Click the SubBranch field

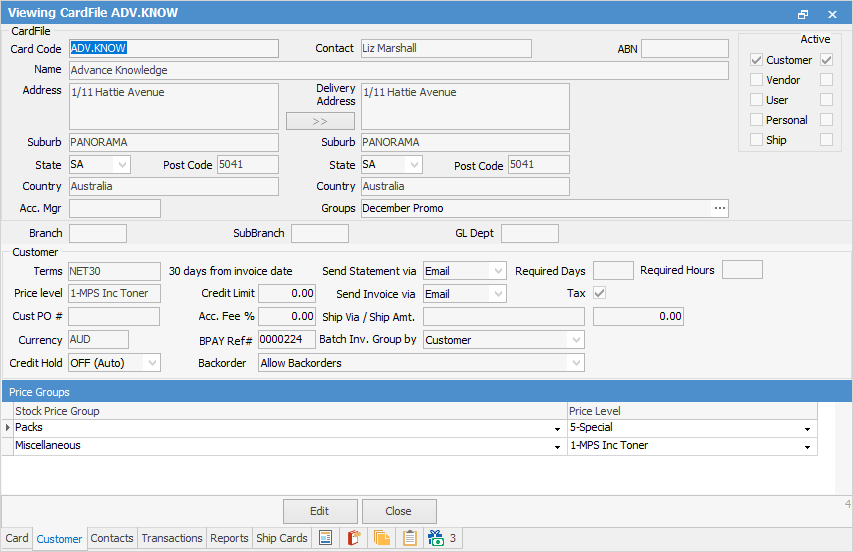tap(320, 233)
